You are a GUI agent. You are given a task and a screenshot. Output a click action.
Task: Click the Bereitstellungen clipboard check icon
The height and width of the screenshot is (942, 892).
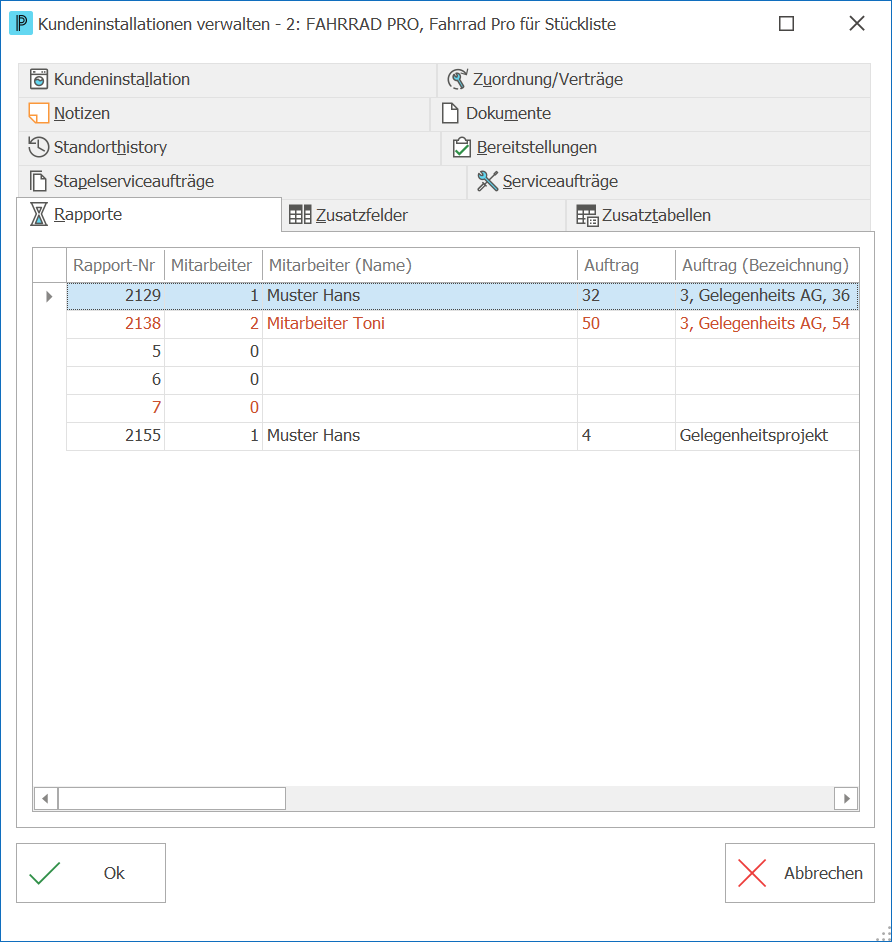(461, 147)
